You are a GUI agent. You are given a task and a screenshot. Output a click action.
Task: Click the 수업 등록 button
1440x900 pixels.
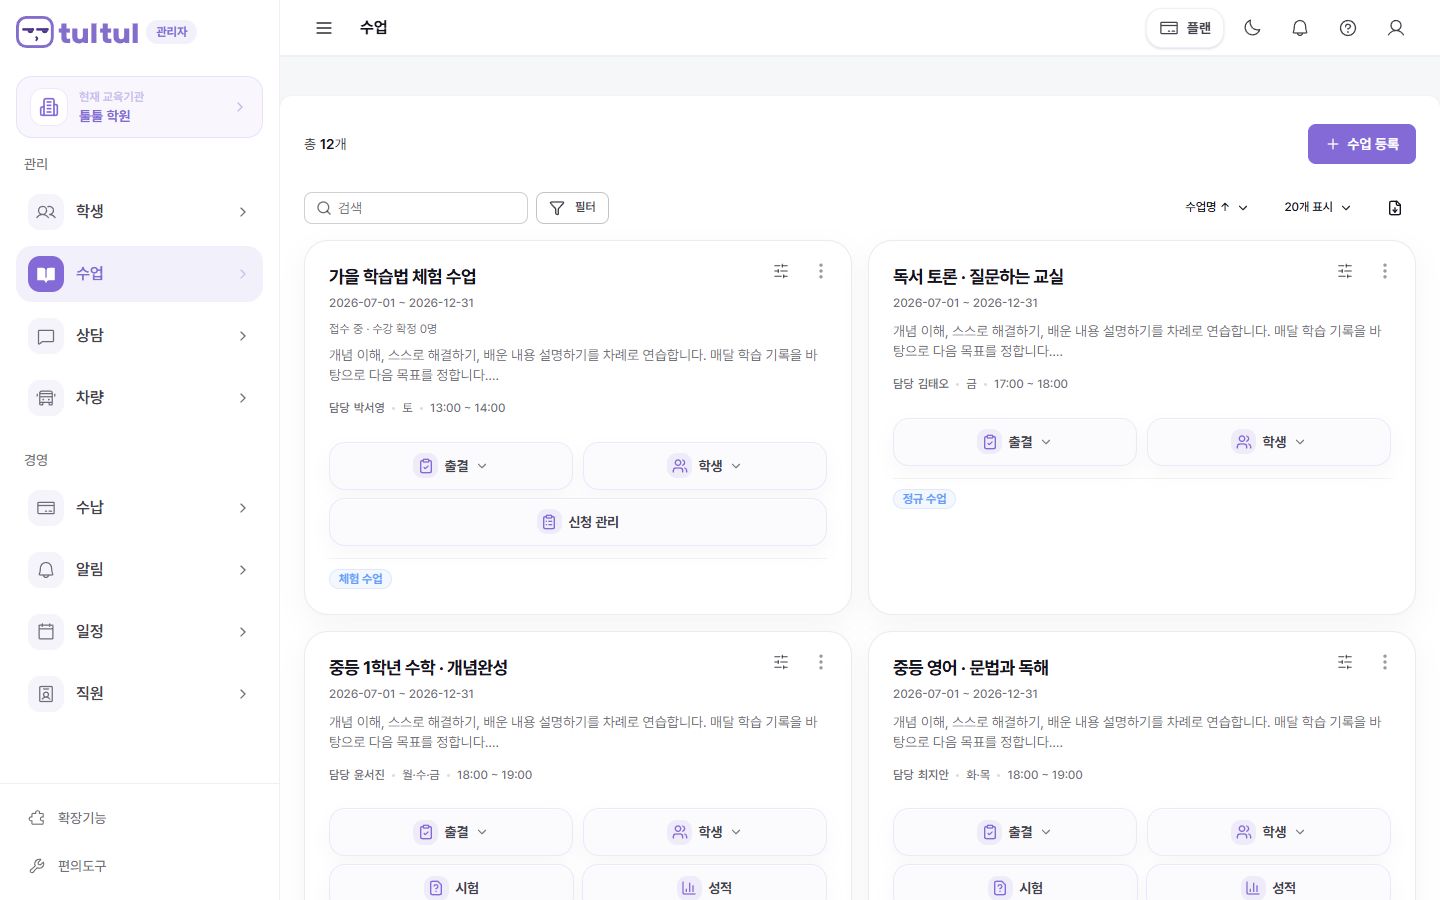pyautogui.click(x=1362, y=144)
